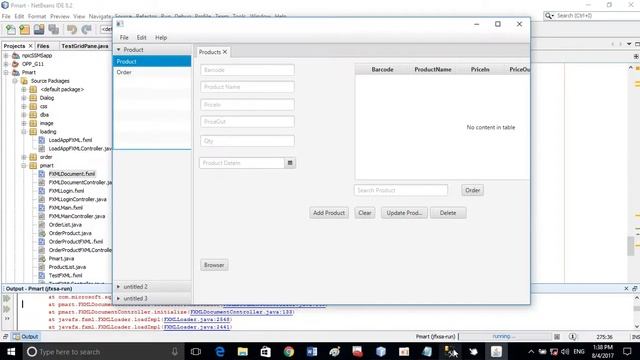Click the search magnifier icon in NetBeans
Image resolution: width=640 pixels, height=360 pixels.
[x=549, y=16]
